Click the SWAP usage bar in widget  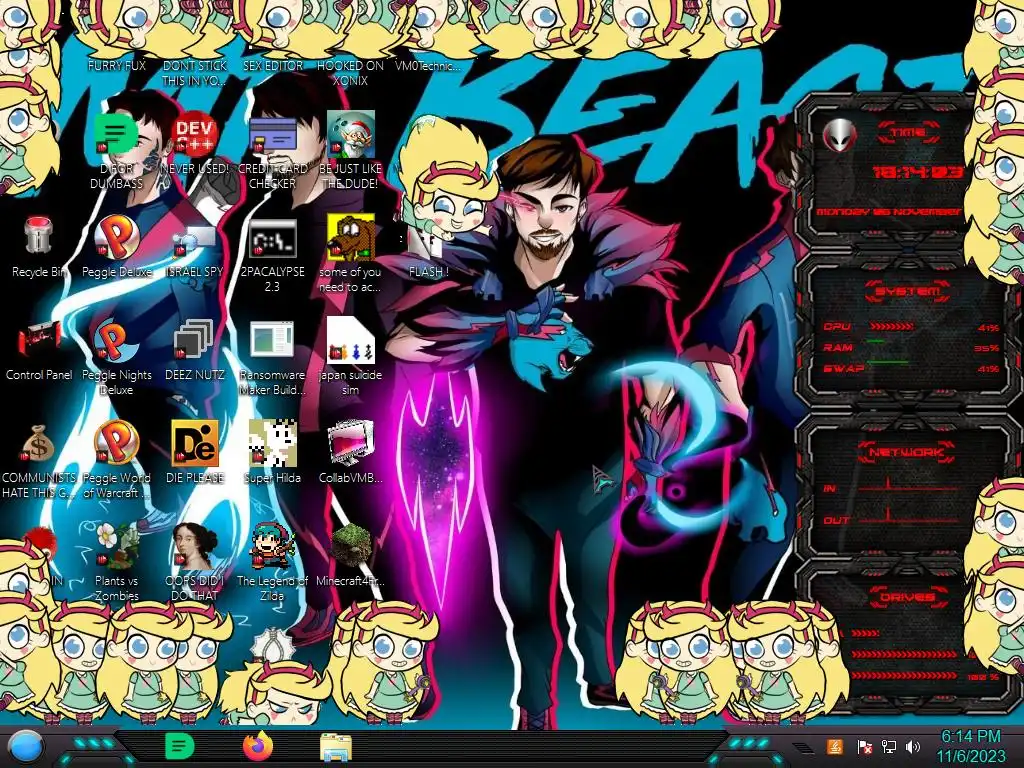[x=887, y=361]
